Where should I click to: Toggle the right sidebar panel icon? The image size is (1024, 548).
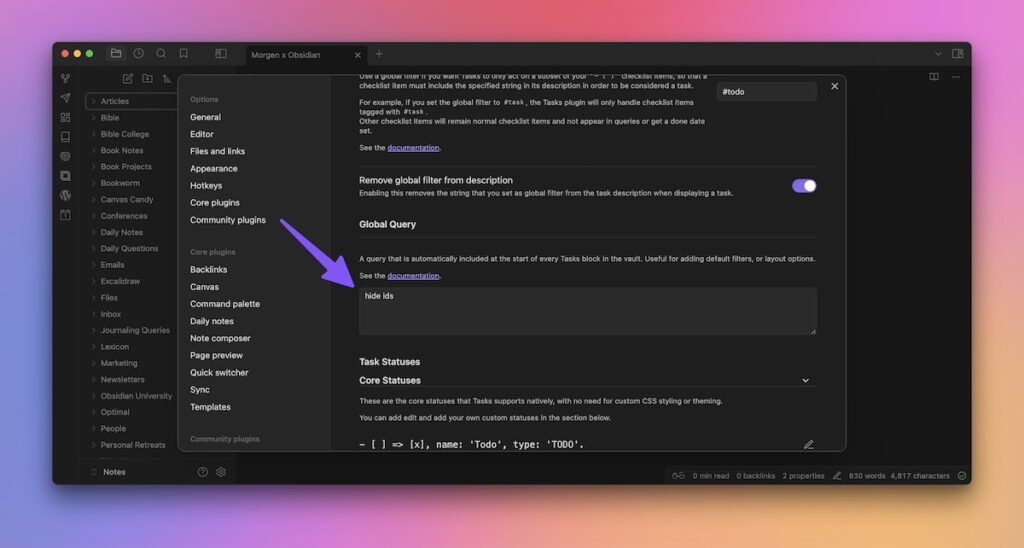tap(957, 54)
